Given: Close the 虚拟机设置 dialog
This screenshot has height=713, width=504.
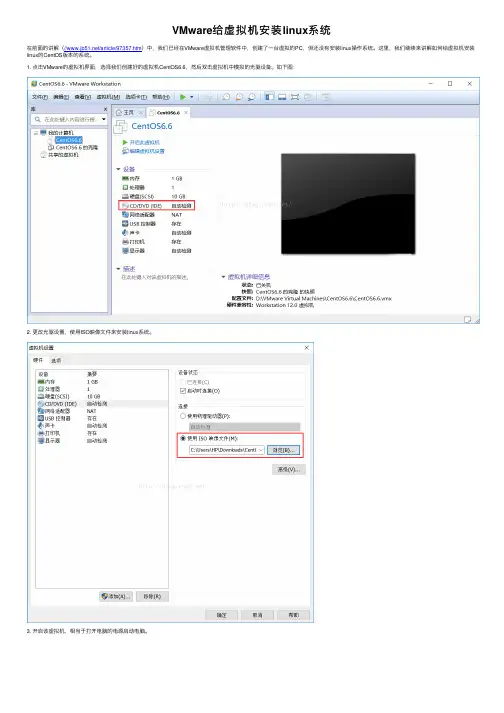Looking at the screenshot, I should [x=307, y=347].
